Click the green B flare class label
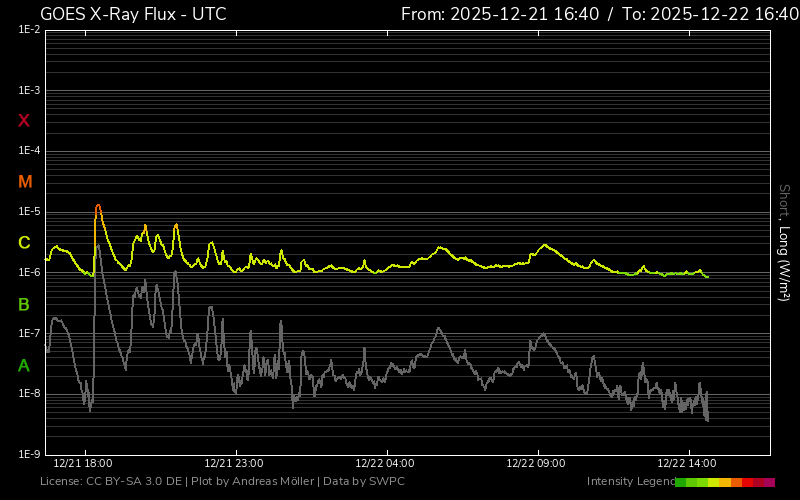 (x=23, y=305)
